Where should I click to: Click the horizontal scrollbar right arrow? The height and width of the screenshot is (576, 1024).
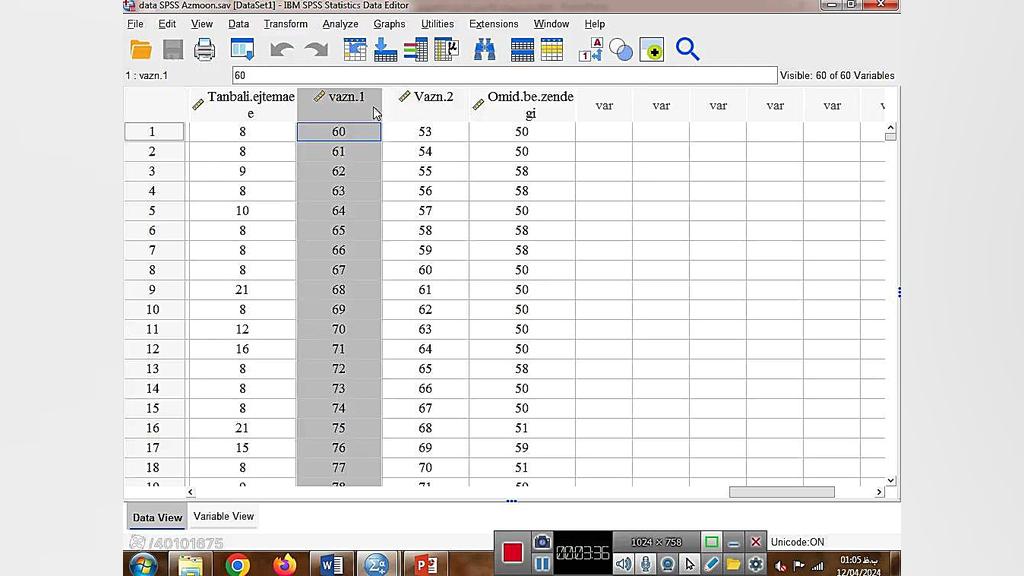[879, 492]
